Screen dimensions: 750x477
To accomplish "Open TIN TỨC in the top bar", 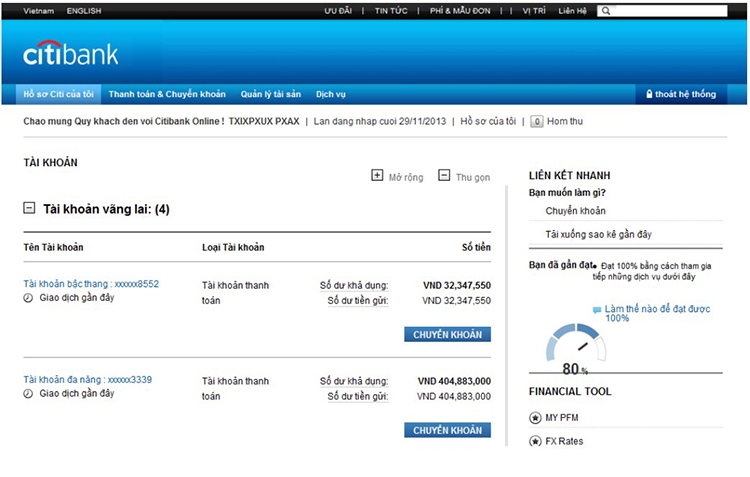I will [x=391, y=11].
